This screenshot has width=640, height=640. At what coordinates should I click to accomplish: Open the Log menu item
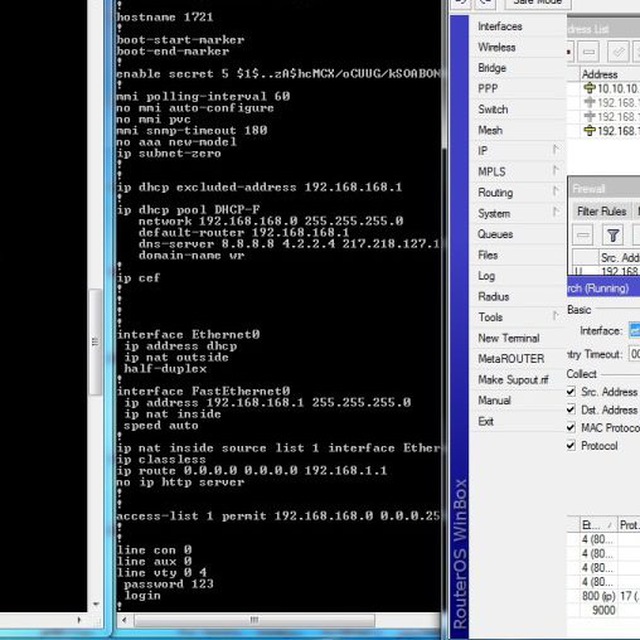point(486,276)
